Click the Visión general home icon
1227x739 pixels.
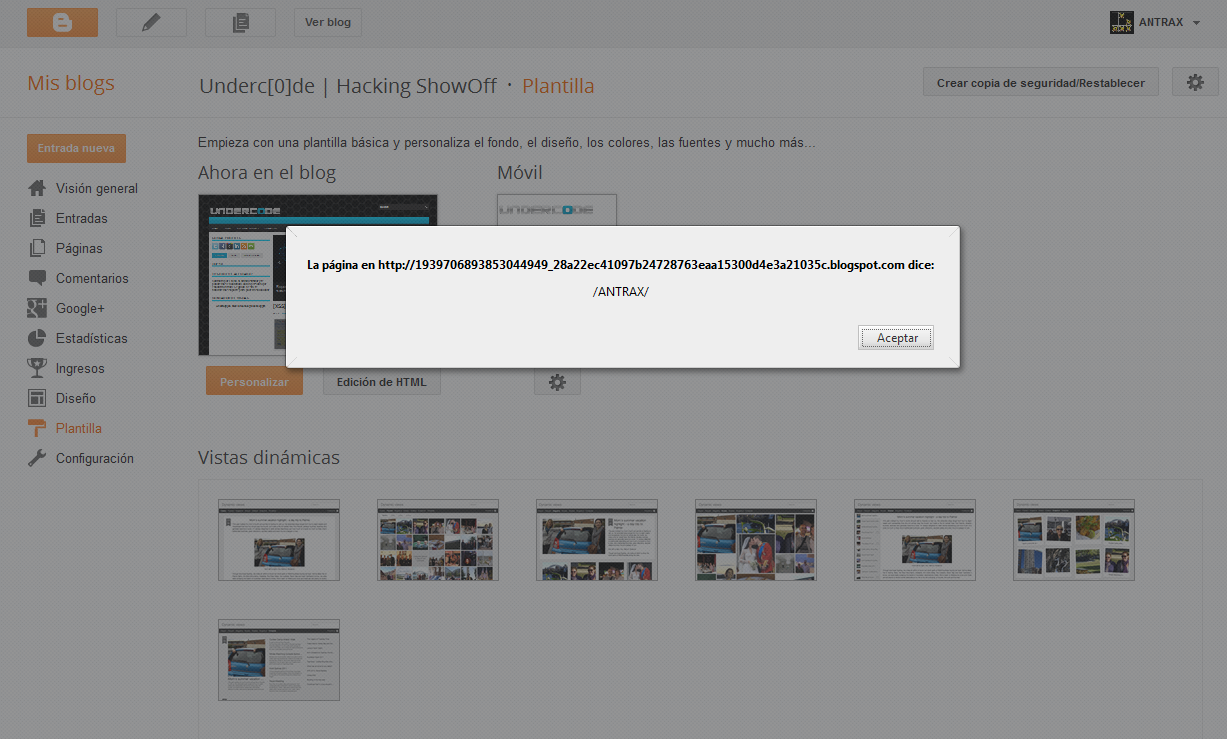click(37, 188)
